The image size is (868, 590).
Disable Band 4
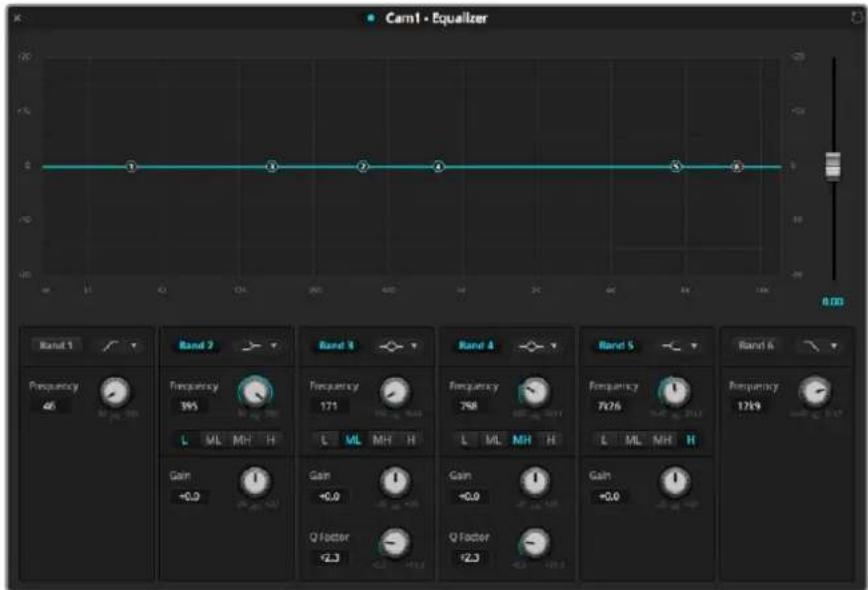pyautogui.click(x=476, y=345)
